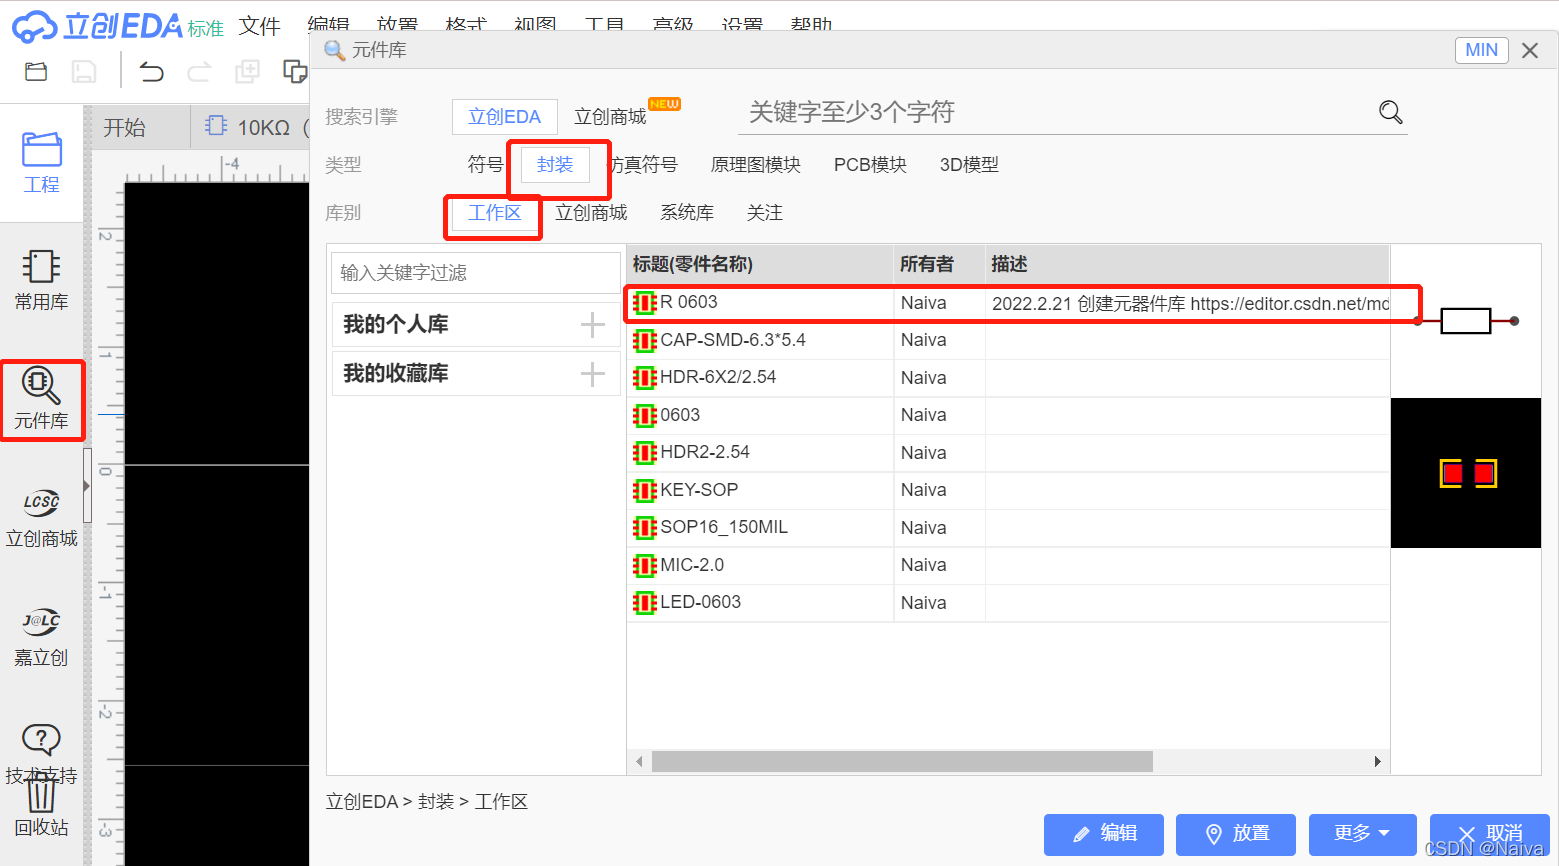Select the 仿真符号 type
The height and width of the screenshot is (866, 1559).
(643, 164)
